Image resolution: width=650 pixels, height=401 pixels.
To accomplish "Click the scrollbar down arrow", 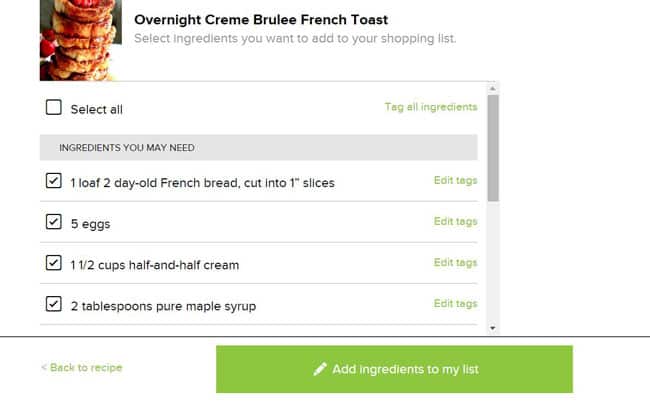I will pos(492,327).
